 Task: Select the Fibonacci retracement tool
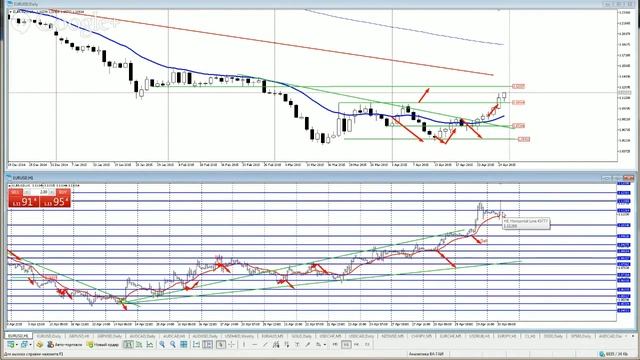point(287,345)
